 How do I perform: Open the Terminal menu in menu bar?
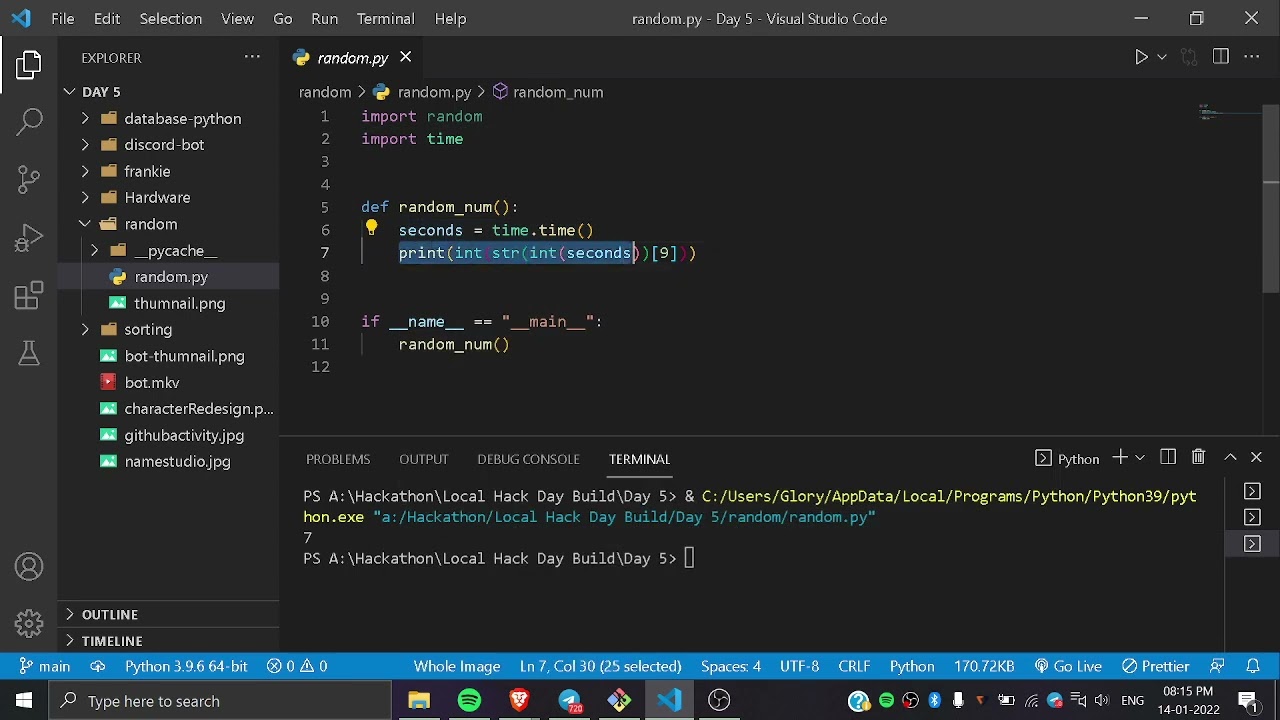coord(385,18)
